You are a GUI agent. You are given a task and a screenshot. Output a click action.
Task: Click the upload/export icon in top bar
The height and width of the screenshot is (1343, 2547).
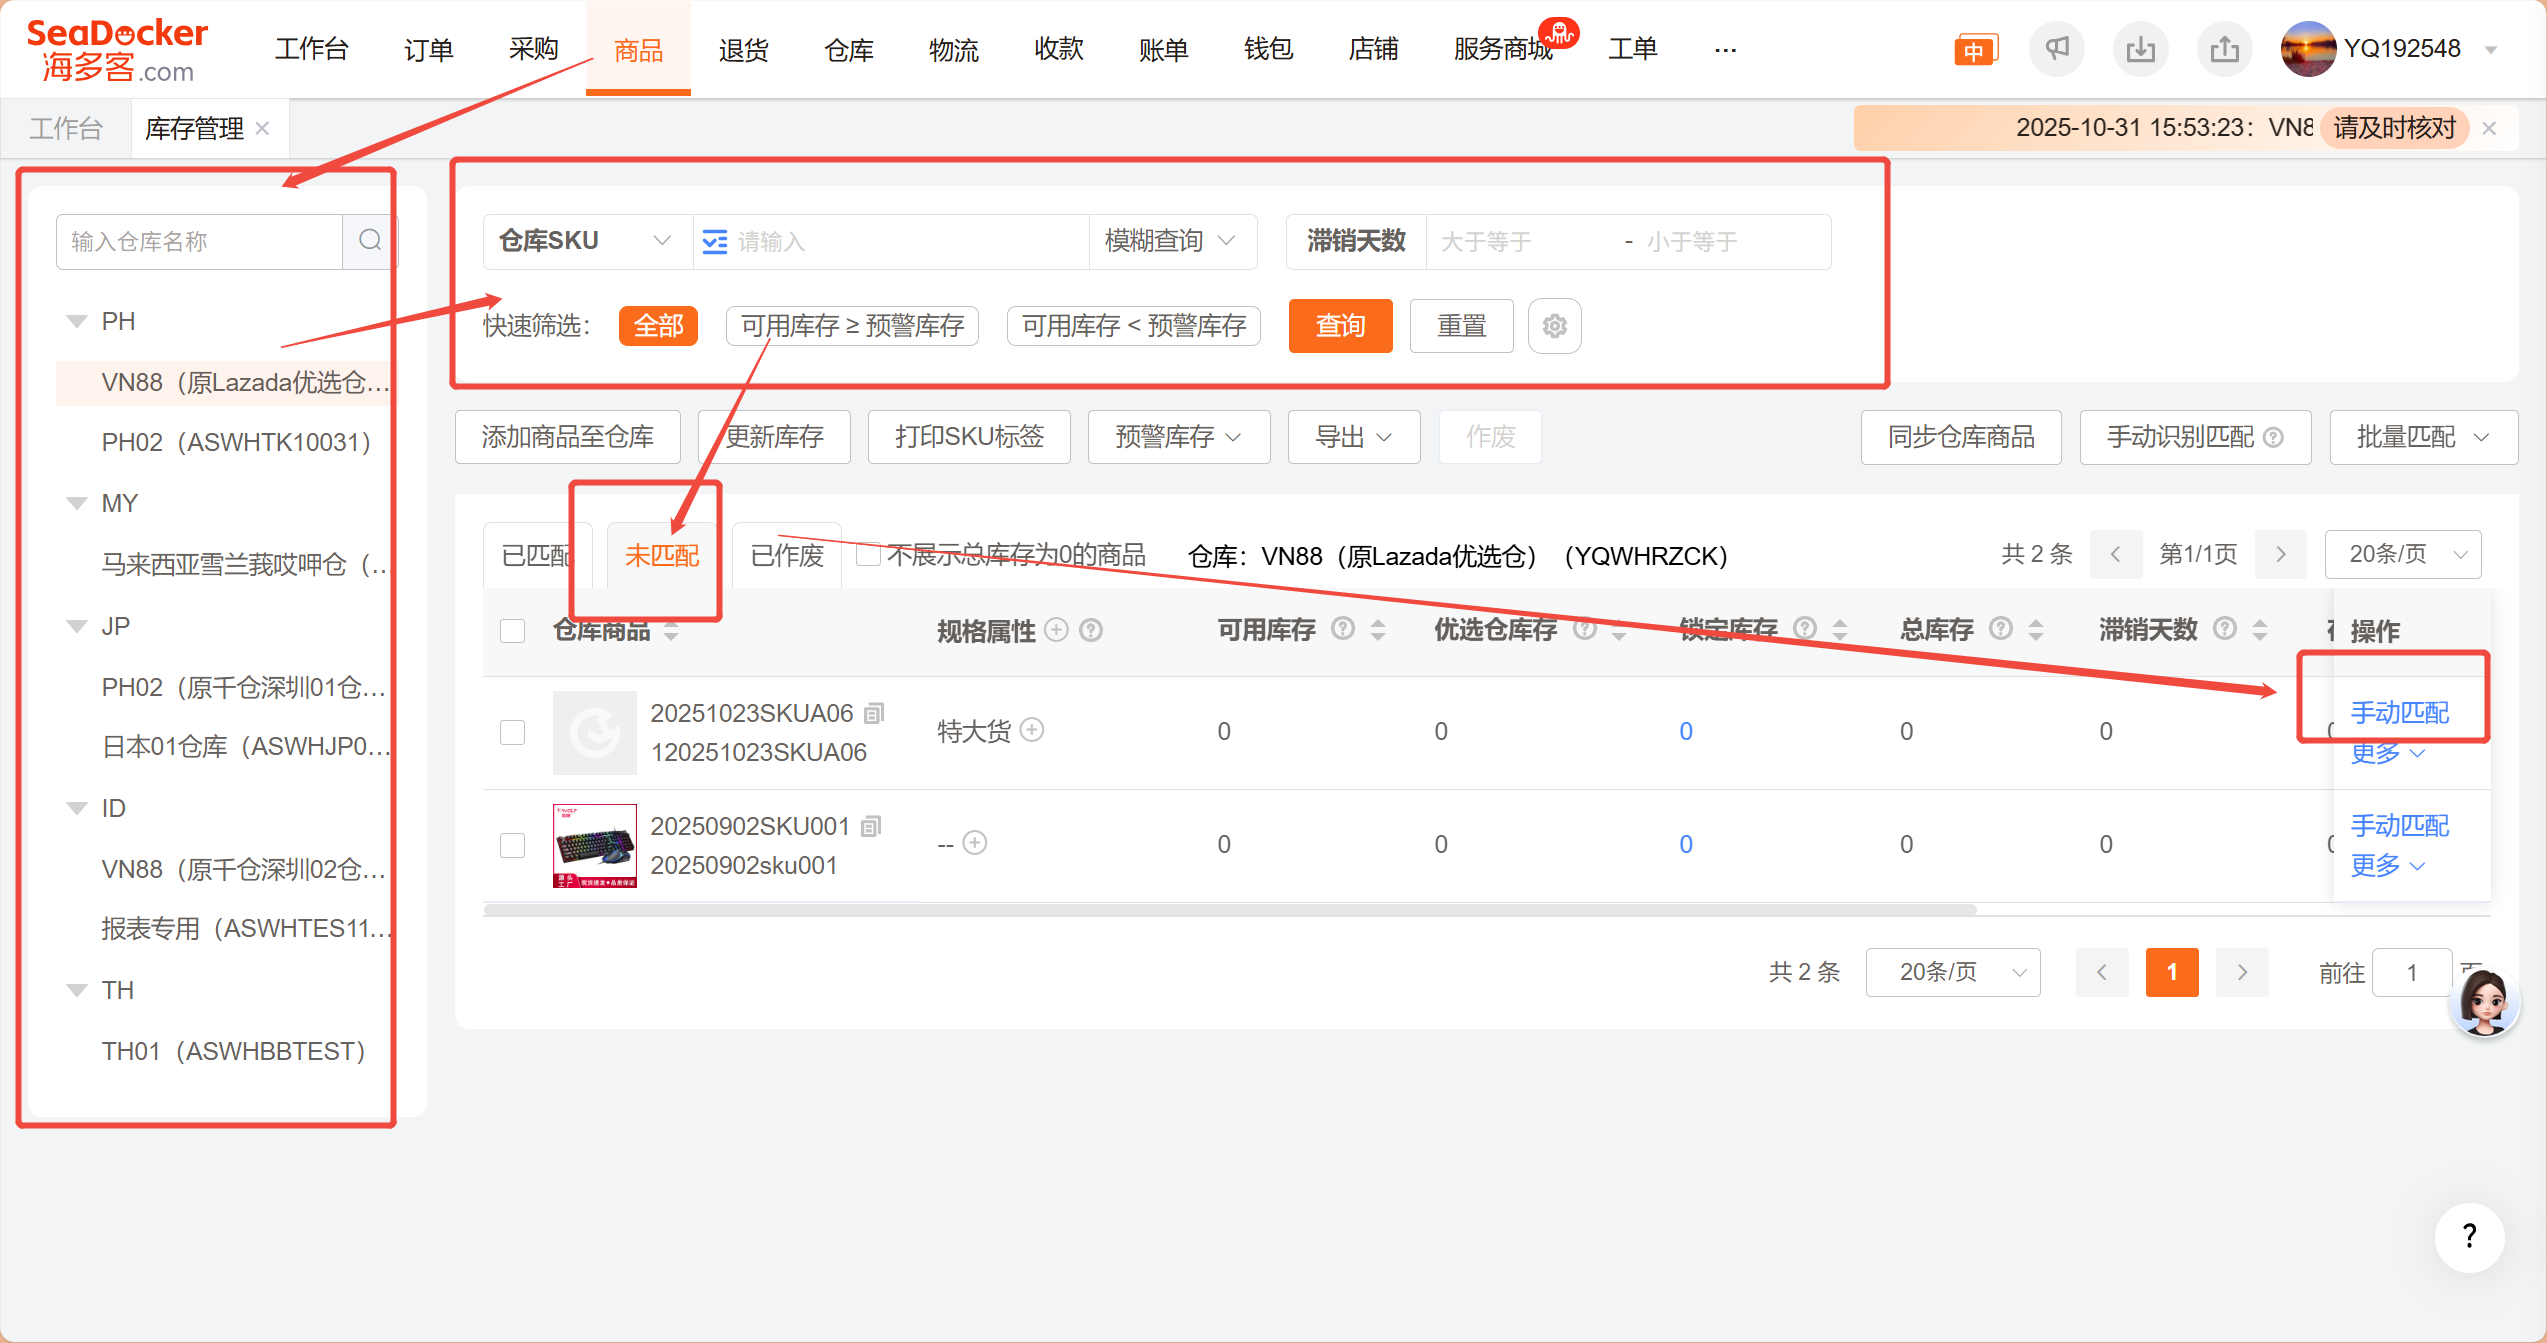click(2224, 48)
